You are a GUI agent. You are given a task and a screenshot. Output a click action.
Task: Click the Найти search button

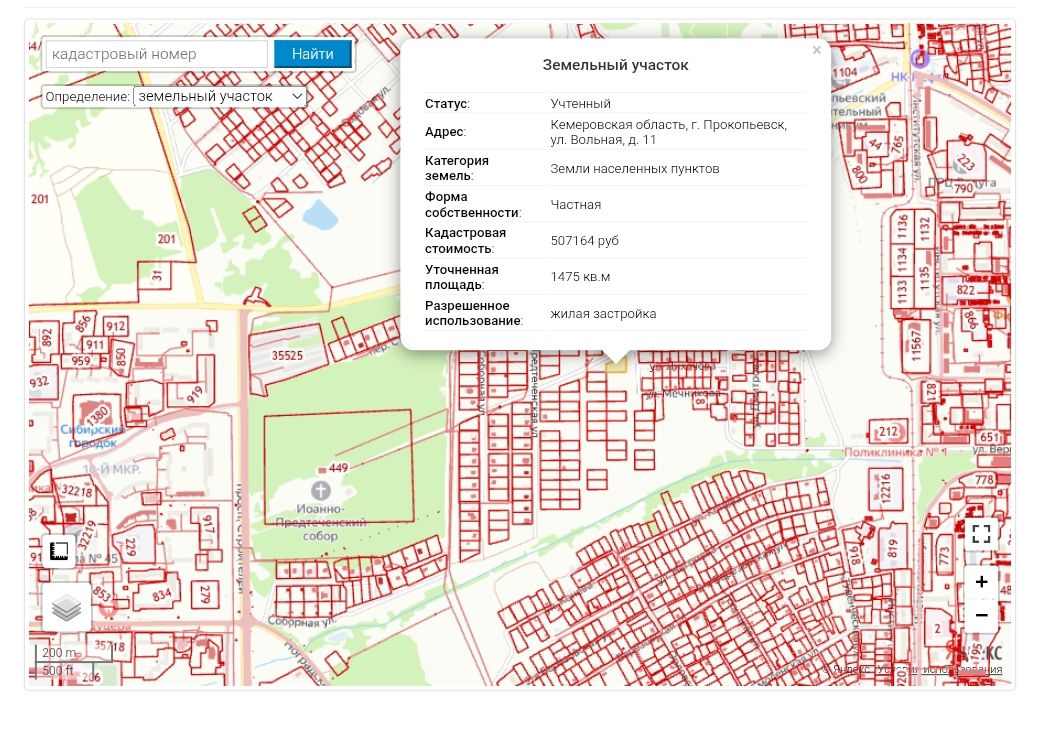(x=313, y=54)
